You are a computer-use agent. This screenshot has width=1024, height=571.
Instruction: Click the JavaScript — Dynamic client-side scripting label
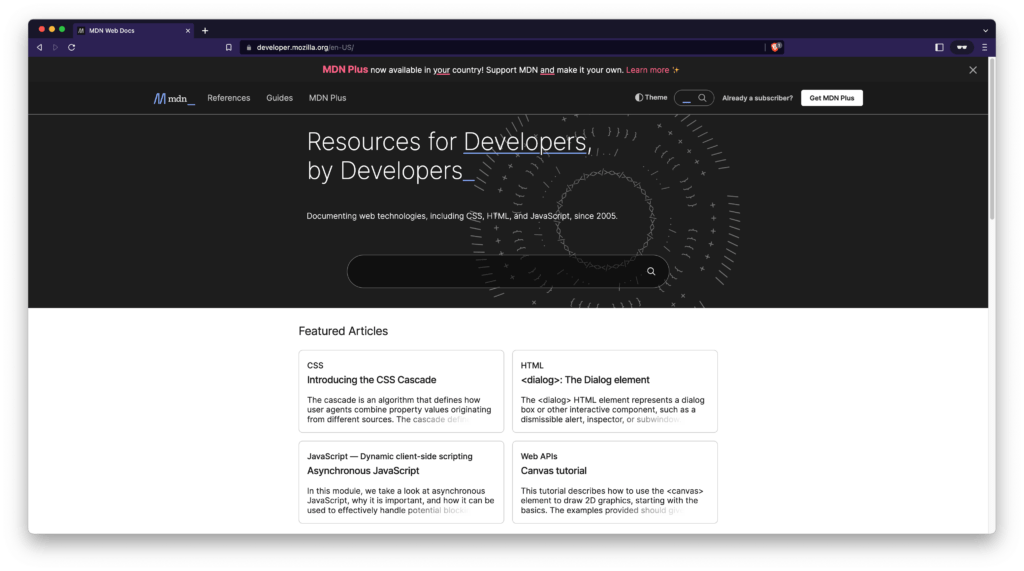pyautogui.click(x=389, y=456)
